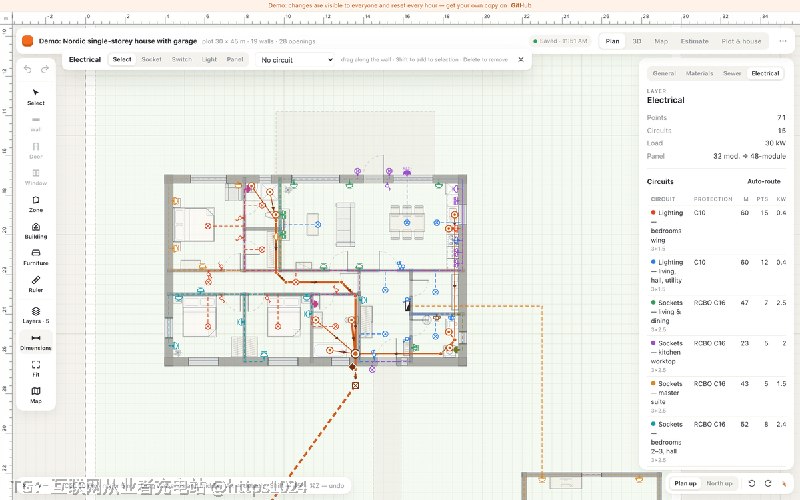Click the project title Demo: Nordic single-storey house

(118, 41)
